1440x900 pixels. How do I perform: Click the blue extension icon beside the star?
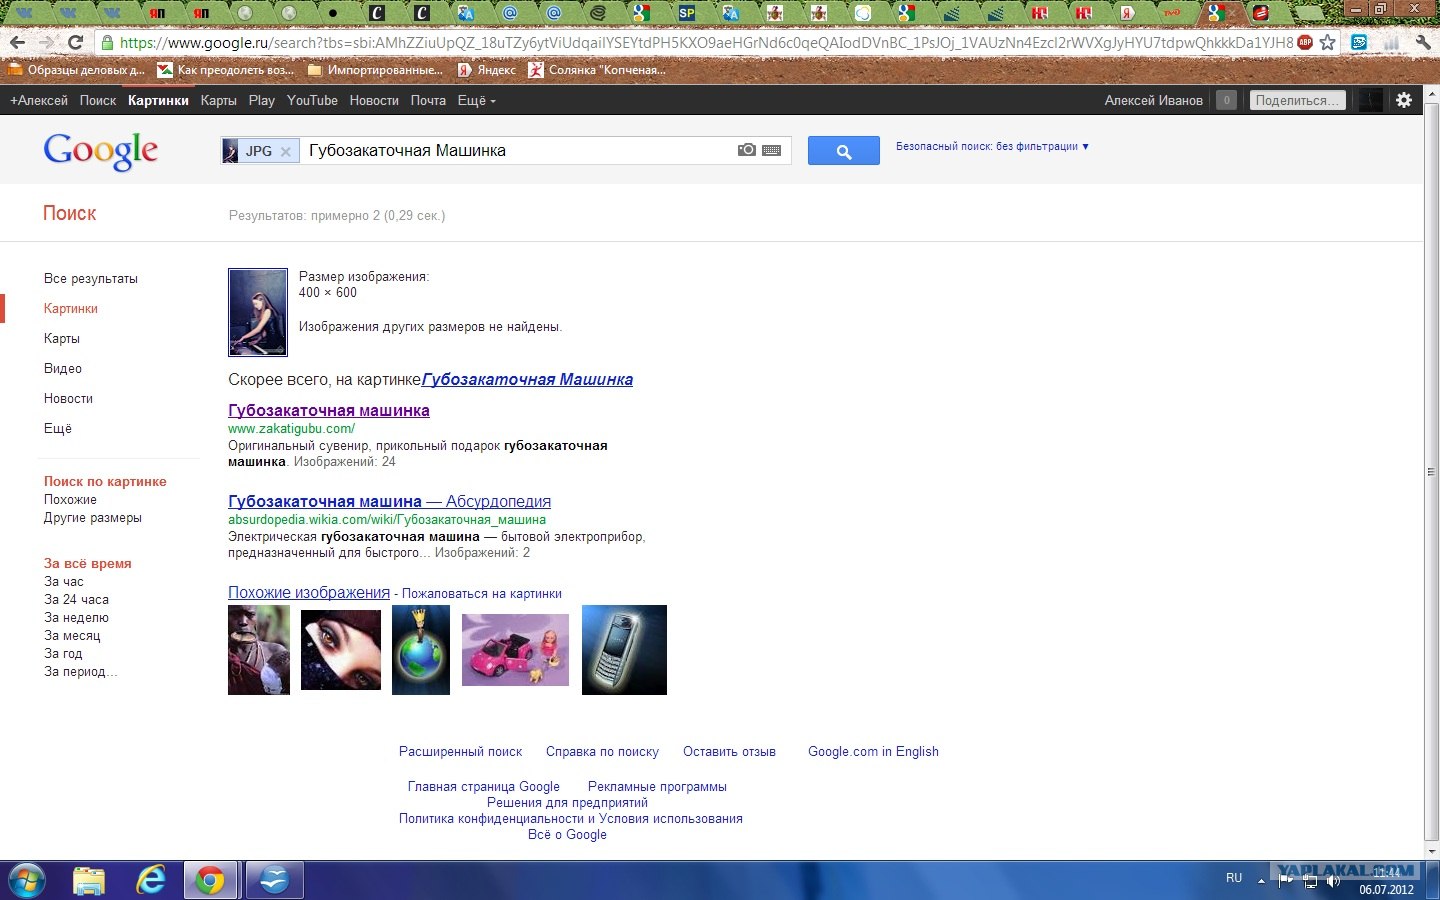click(1359, 43)
